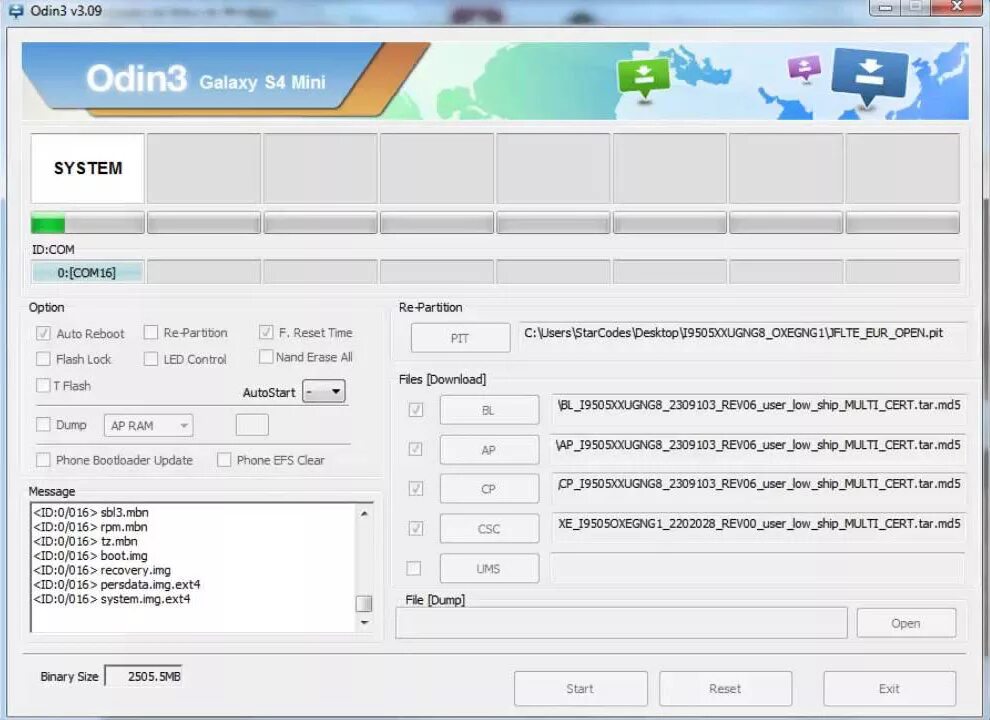Toggle the Auto Reboot checkbox
The height and width of the screenshot is (720, 990).
(43, 333)
